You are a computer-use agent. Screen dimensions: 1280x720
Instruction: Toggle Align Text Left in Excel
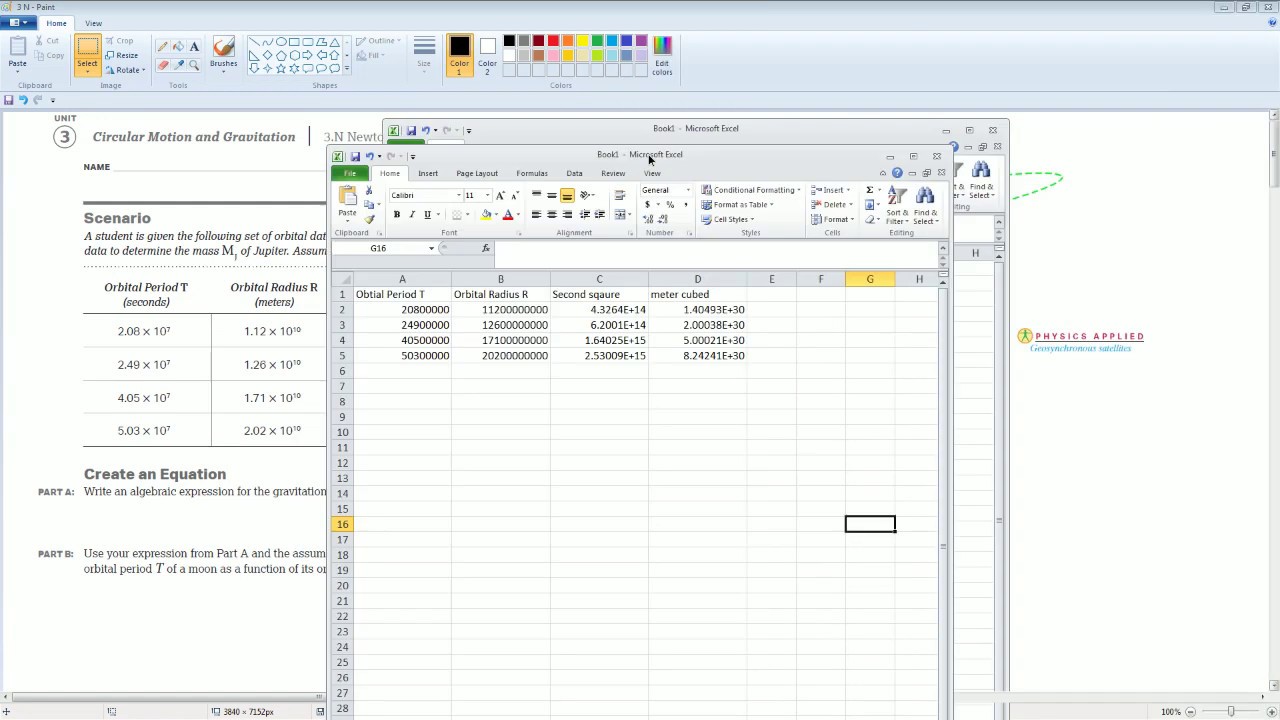click(536, 215)
